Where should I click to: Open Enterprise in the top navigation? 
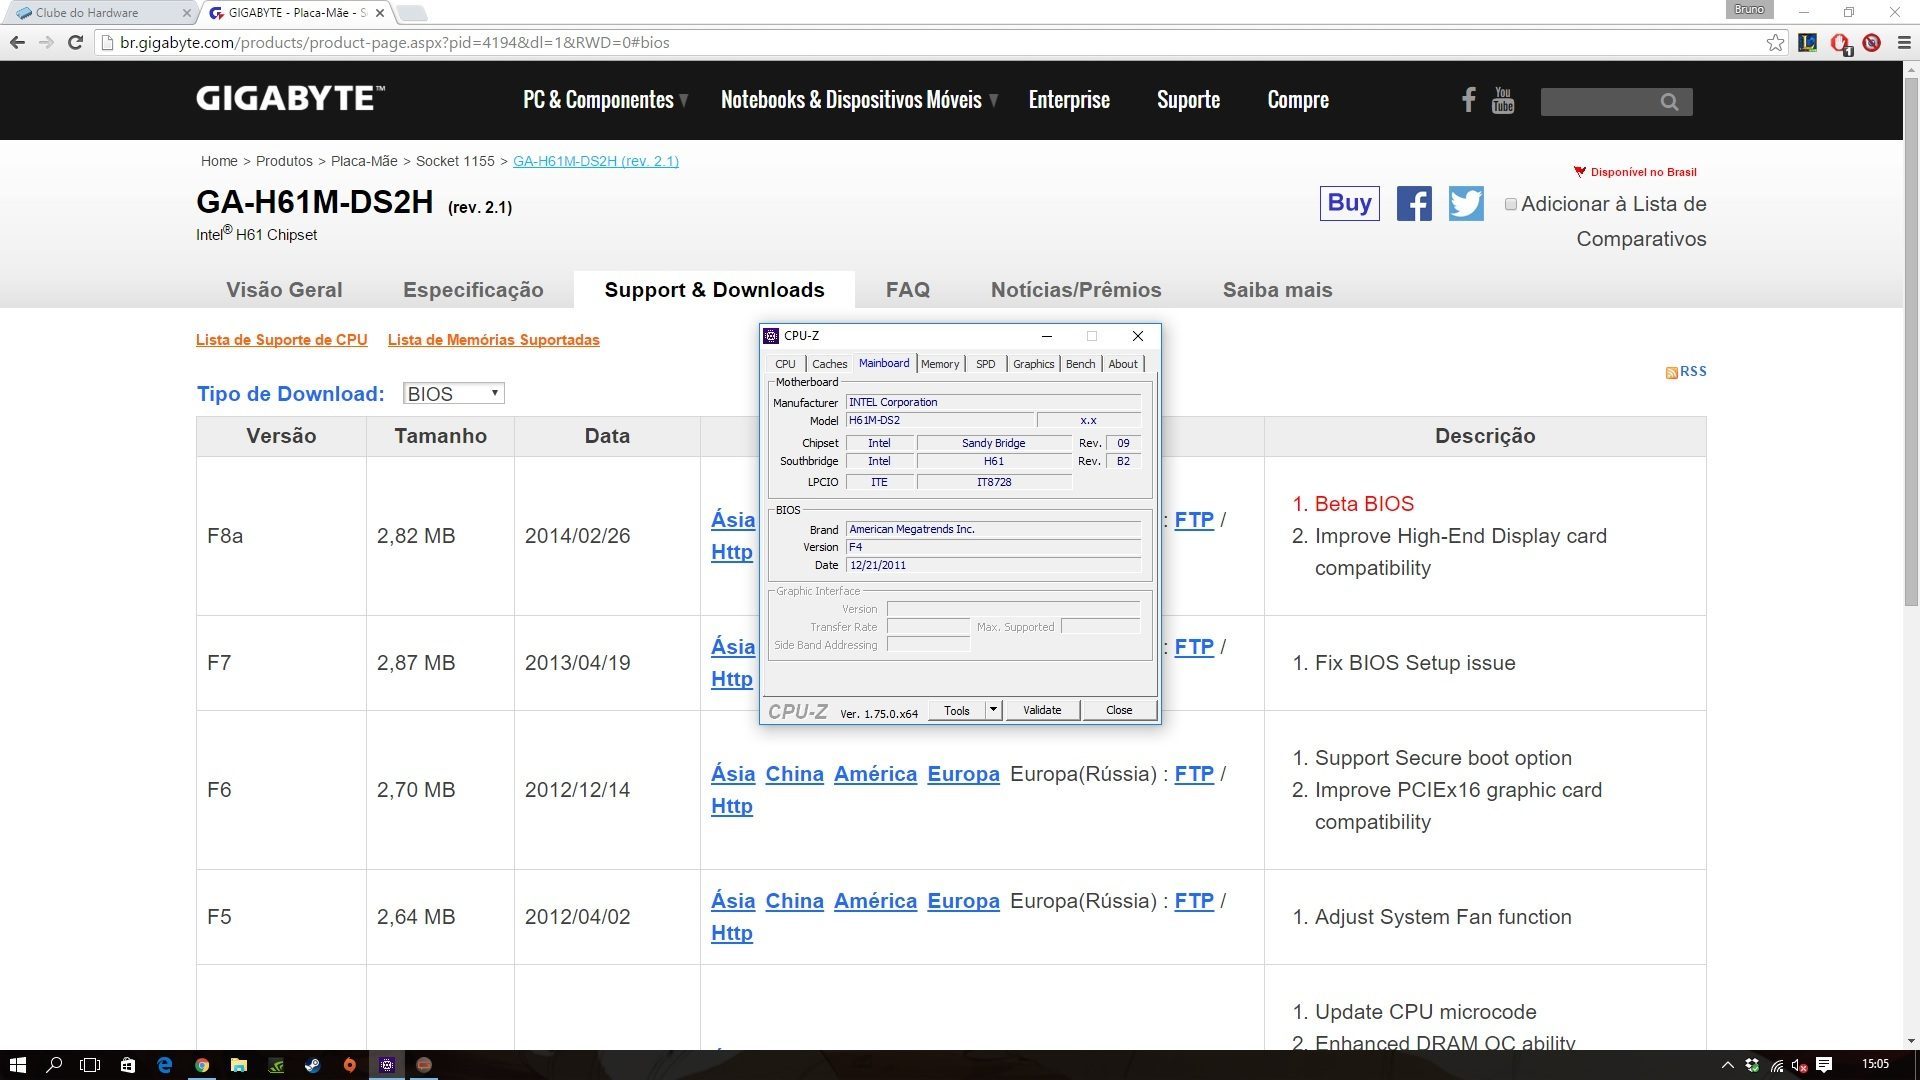[x=1069, y=100]
